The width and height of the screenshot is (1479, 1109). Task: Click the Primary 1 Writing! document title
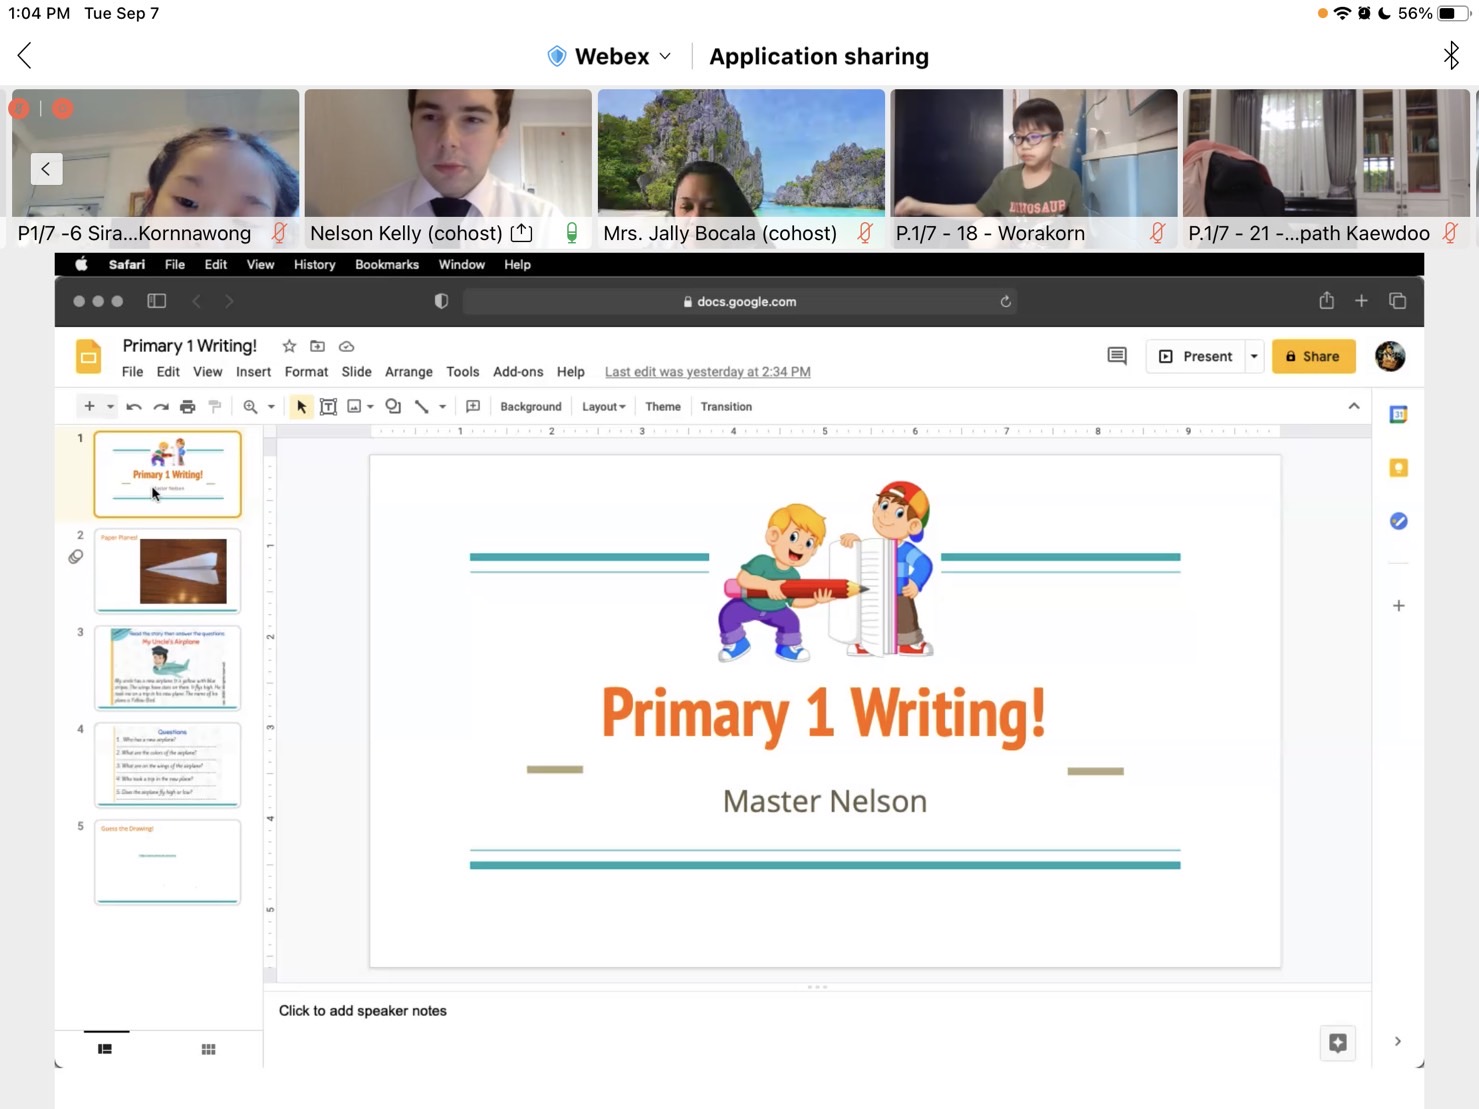tap(190, 346)
